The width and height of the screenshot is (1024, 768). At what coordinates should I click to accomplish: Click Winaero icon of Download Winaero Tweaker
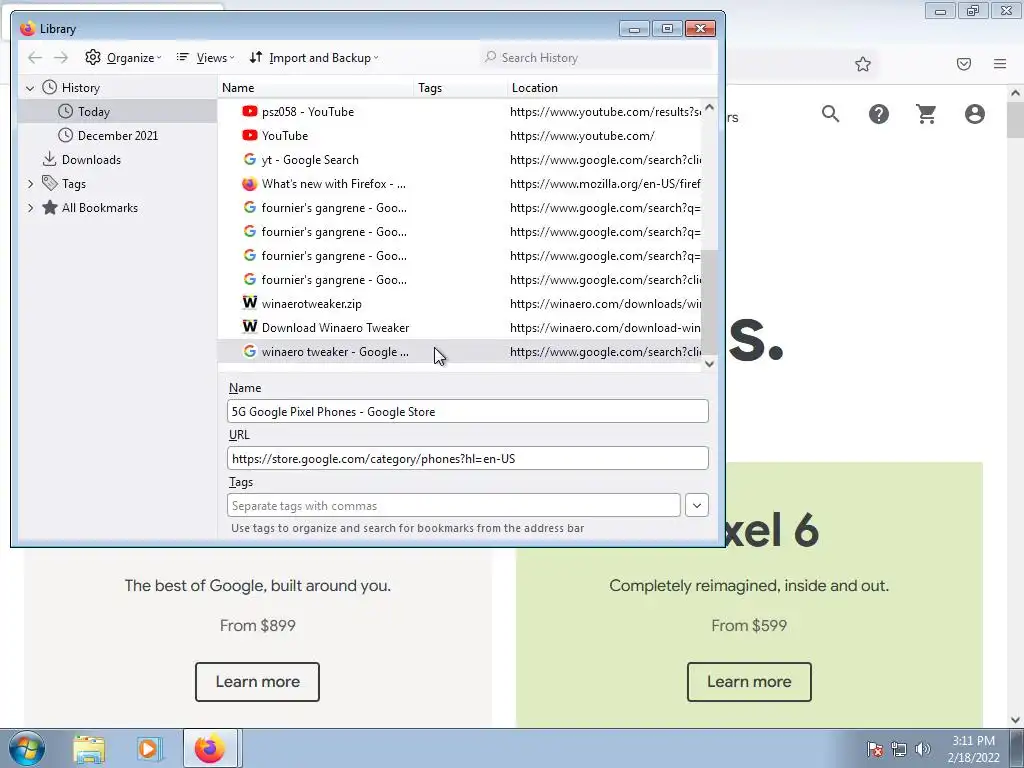pyautogui.click(x=249, y=327)
